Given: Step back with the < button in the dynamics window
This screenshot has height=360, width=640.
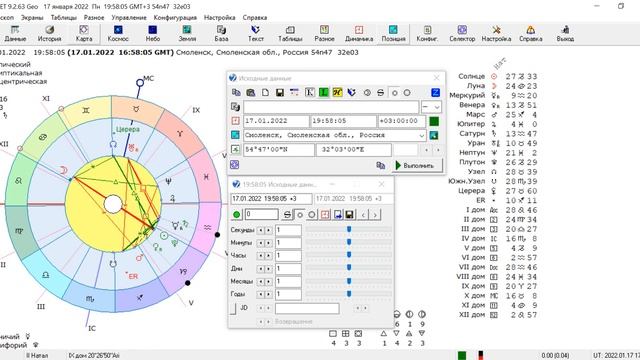Looking at the screenshot, I should click(363, 215).
